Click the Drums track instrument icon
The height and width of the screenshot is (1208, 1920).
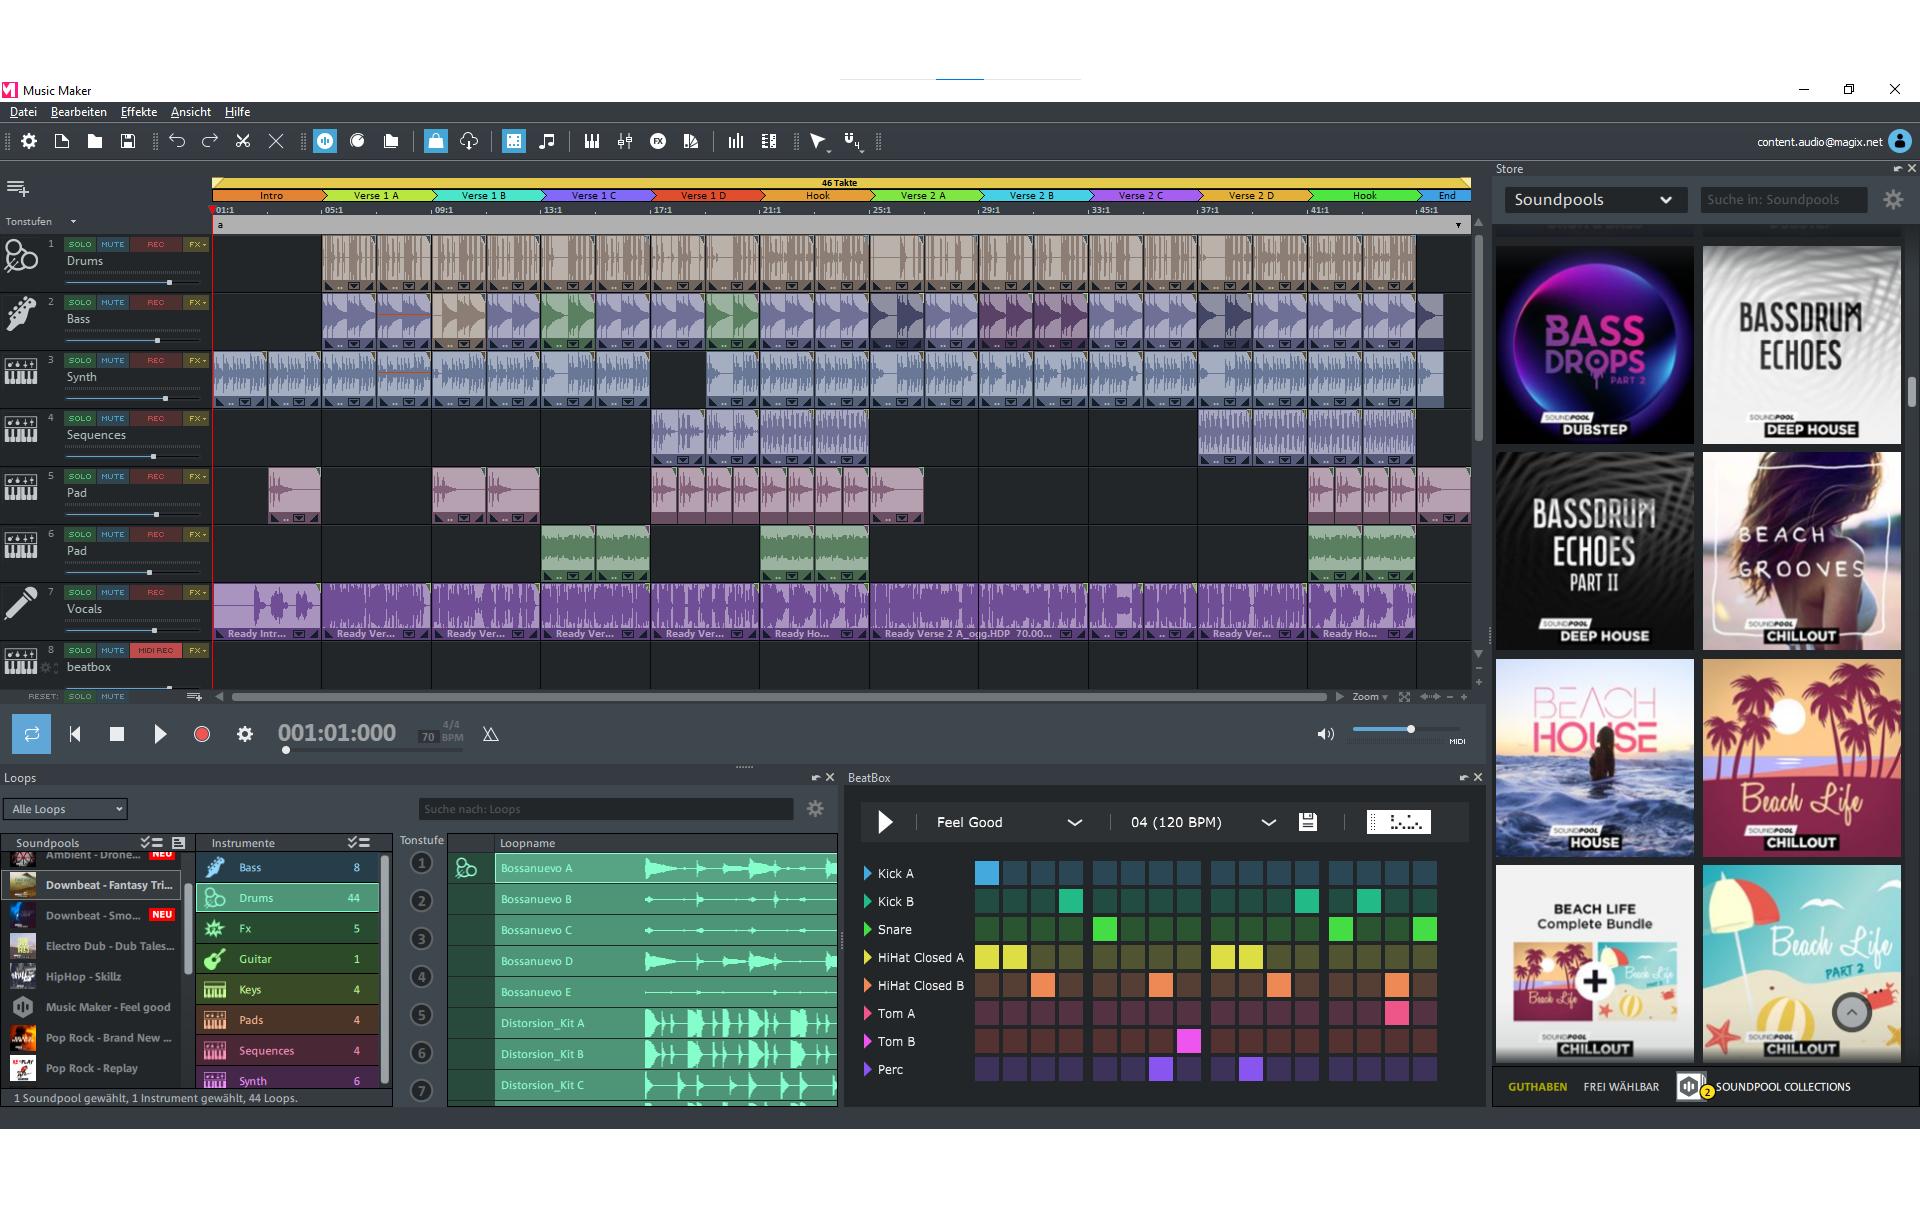pos(21,257)
